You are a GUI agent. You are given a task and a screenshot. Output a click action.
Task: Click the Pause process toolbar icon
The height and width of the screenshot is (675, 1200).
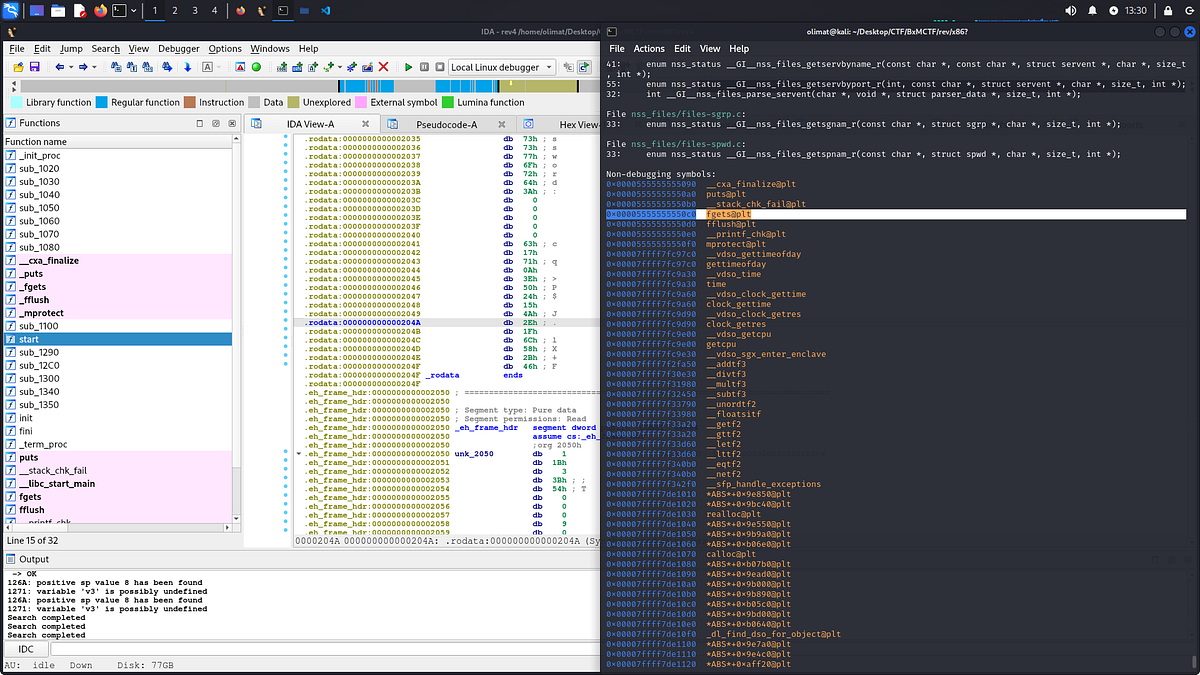pyautogui.click(x=426, y=67)
